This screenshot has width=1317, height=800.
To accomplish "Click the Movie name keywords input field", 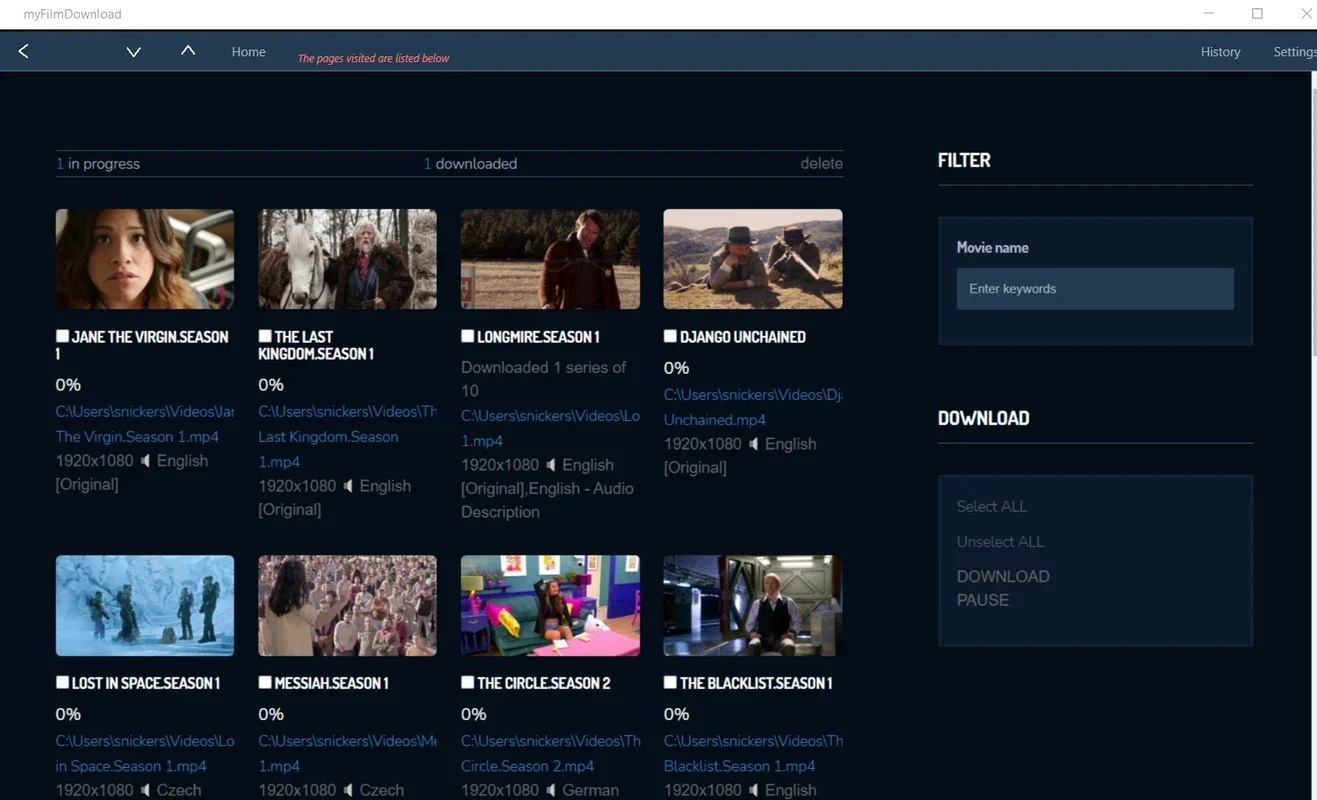I will point(1095,289).
